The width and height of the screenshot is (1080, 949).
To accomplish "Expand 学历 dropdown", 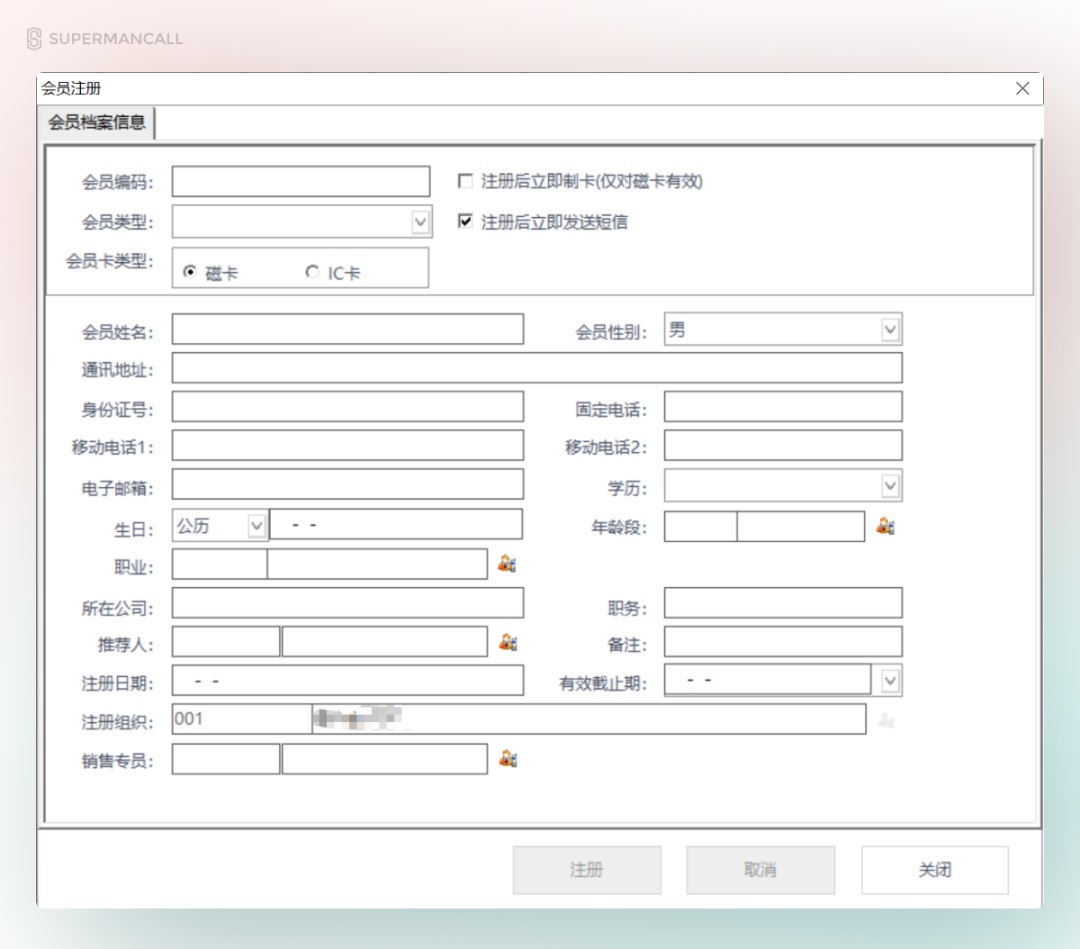I will click(890, 486).
